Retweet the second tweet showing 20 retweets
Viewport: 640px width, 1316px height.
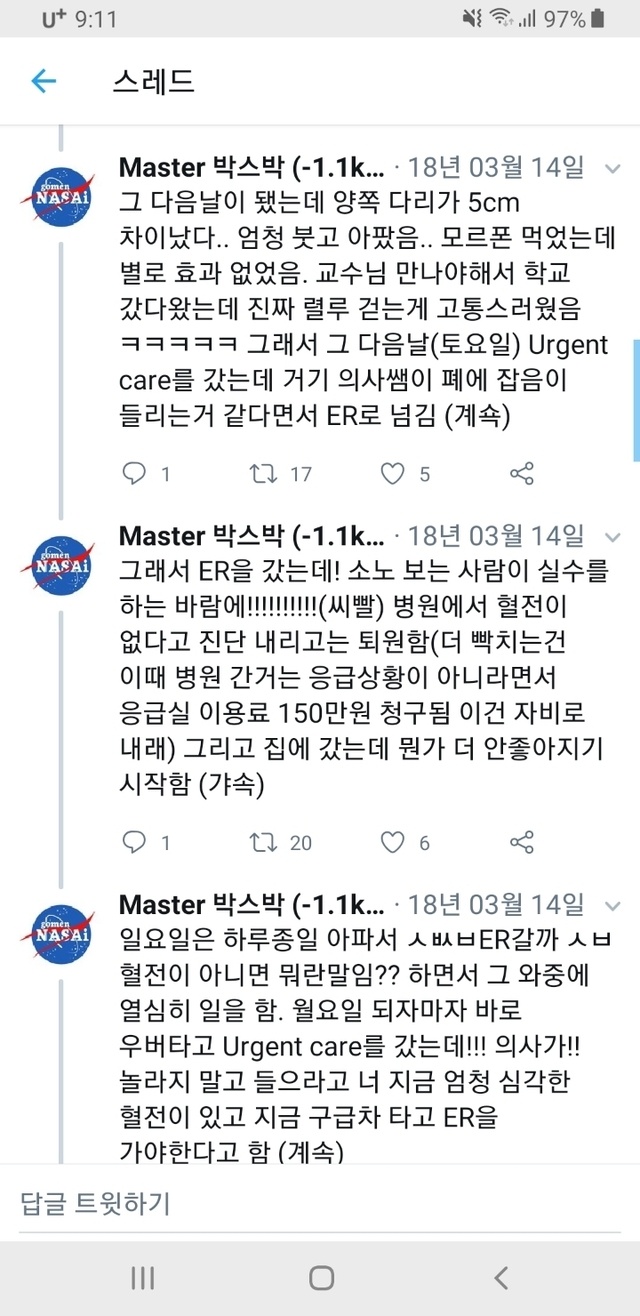pyautogui.click(x=264, y=842)
